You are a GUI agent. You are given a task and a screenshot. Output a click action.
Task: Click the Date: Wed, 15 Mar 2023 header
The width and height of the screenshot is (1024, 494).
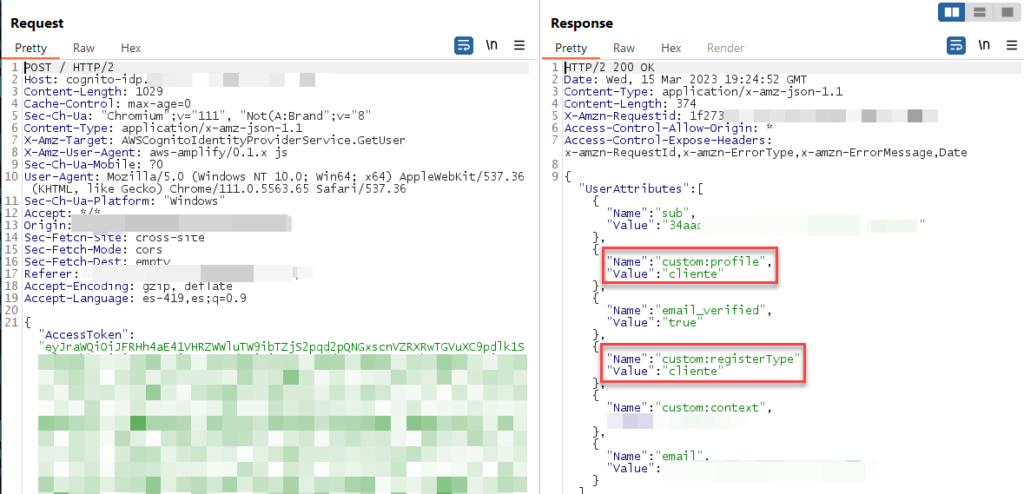[x=685, y=80]
